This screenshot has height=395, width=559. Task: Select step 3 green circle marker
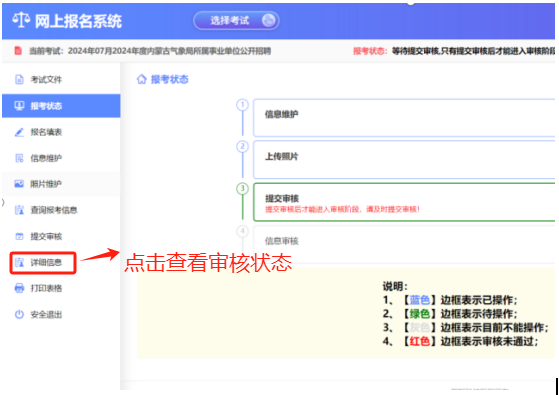click(x=242, y=189)
